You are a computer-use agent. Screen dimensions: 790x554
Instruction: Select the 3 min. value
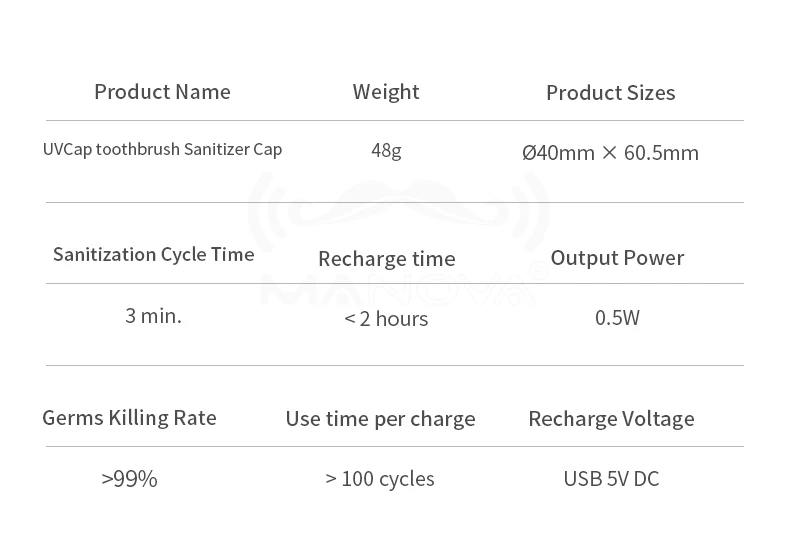point(153,316)
